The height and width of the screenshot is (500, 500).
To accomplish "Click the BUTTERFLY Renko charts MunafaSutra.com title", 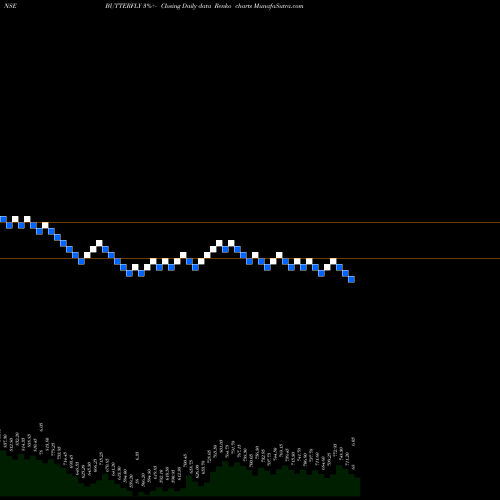I will point(204,6).
